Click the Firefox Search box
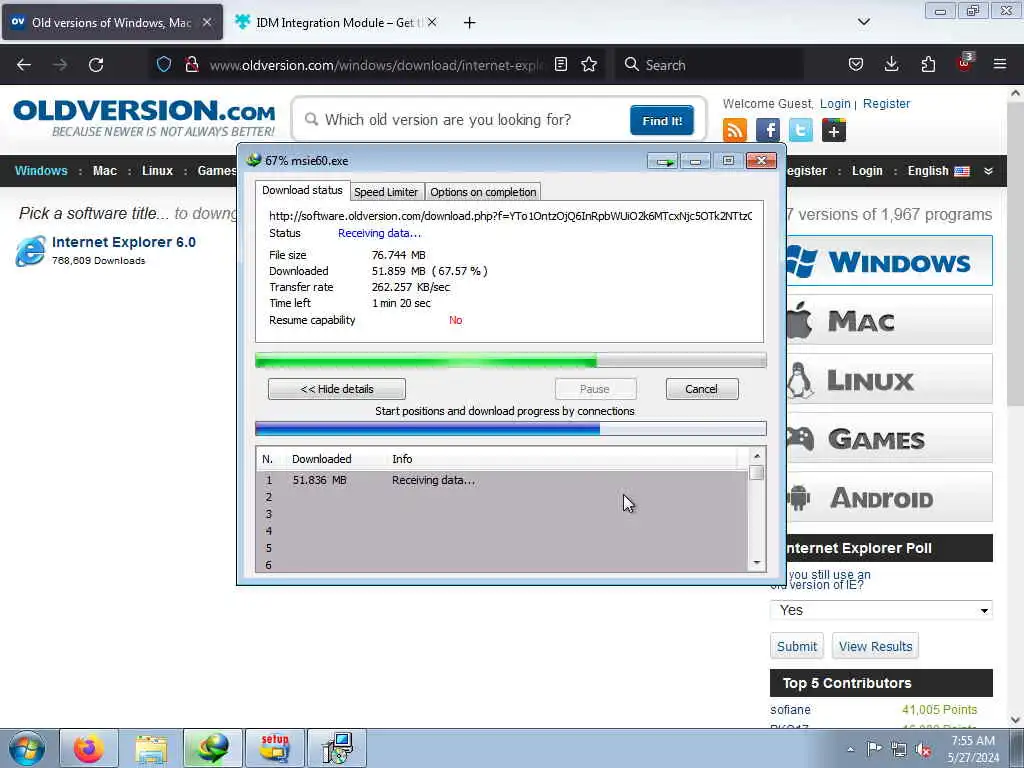This screenshot has height=768, width=1024. 709,65
